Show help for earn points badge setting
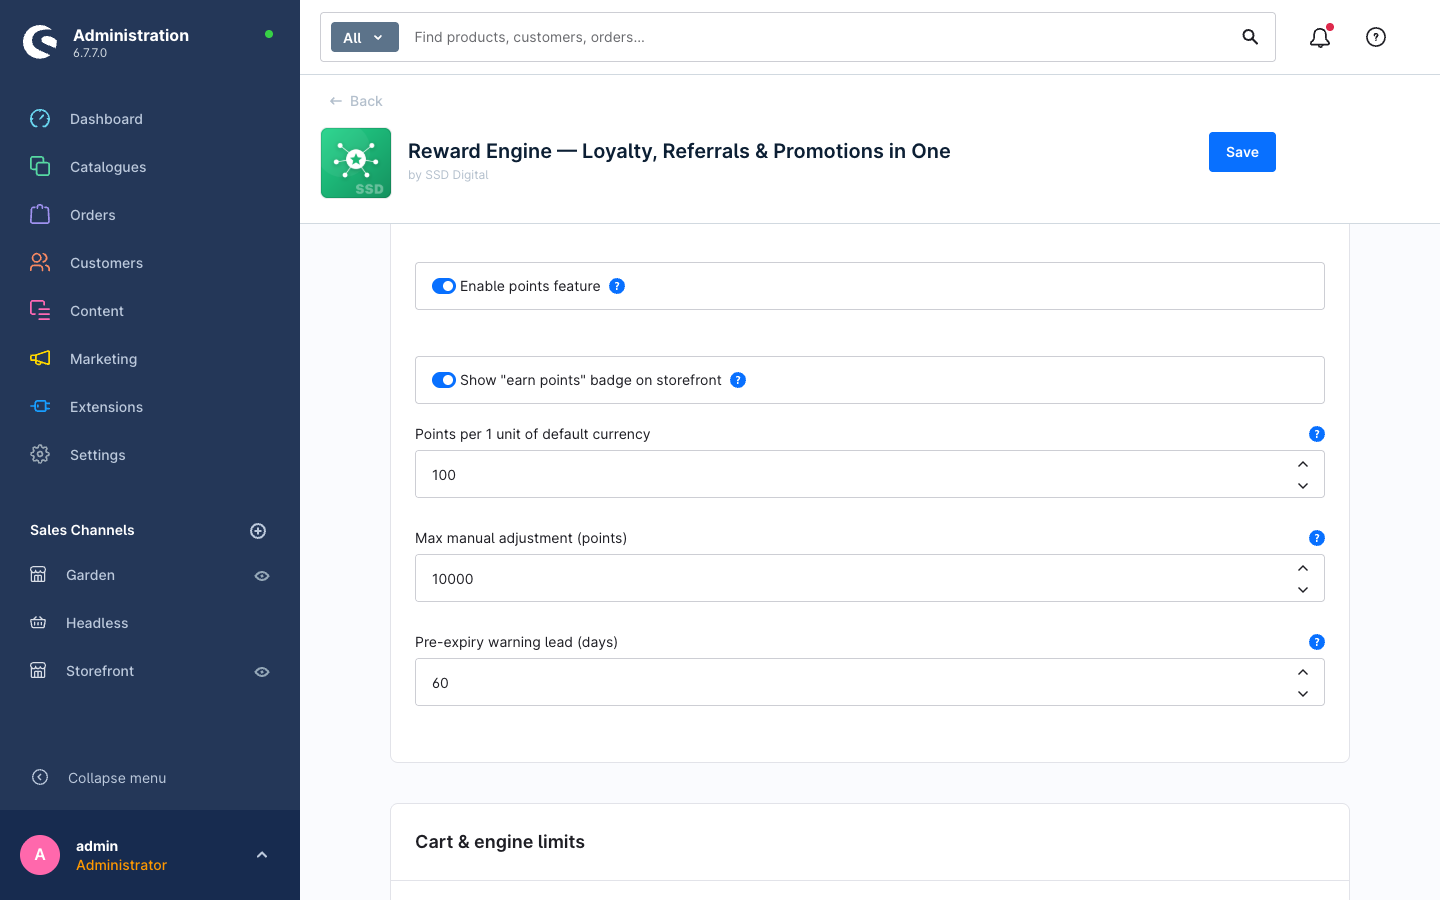This screenshot has width=1440, height=900. 738,380
